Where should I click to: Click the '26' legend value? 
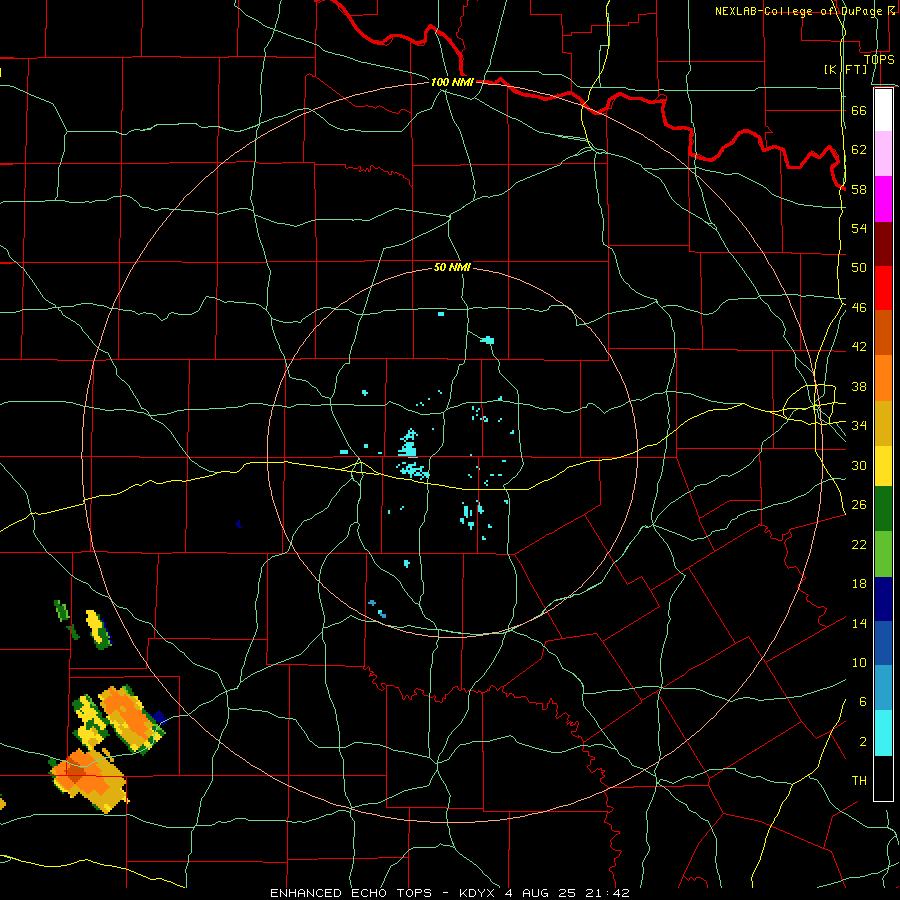pyautogui.click(x=859, y=505)
